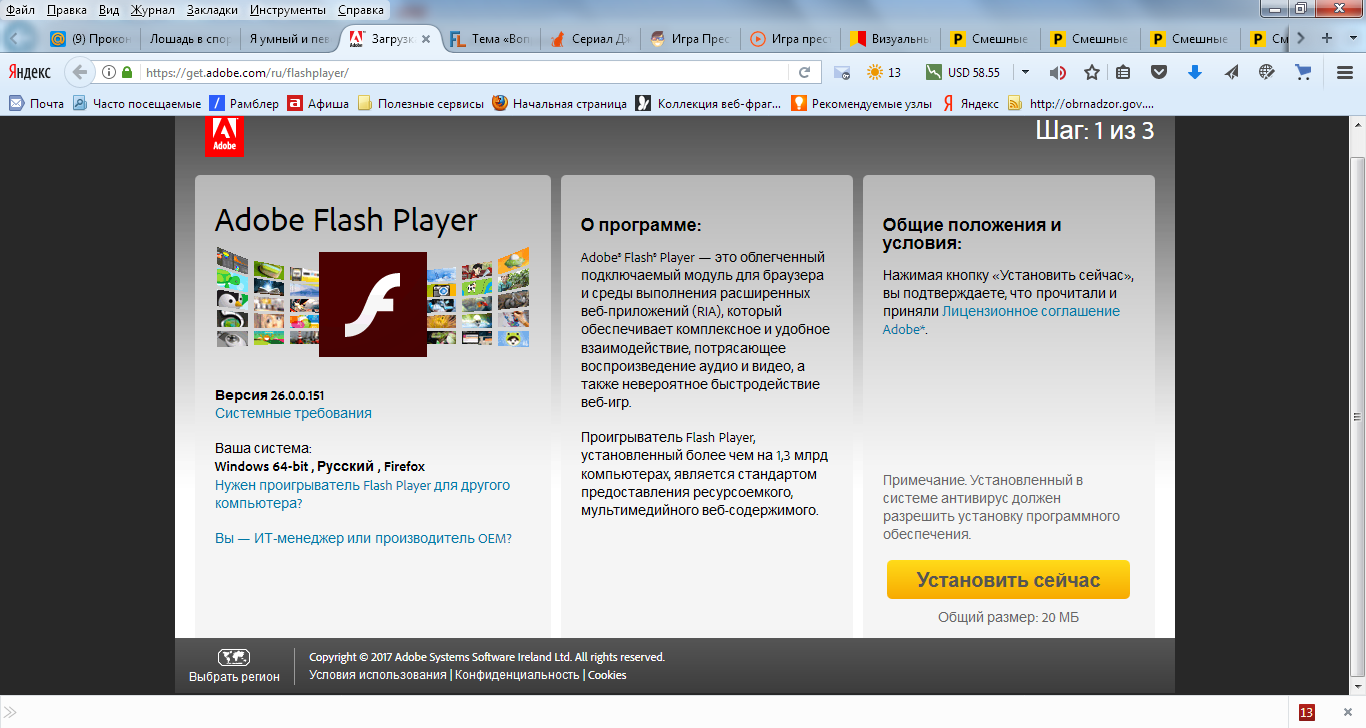Open downloads blue arrow icon
The height and width of the screenshot is (728, 1366).
click(1194, 72)
